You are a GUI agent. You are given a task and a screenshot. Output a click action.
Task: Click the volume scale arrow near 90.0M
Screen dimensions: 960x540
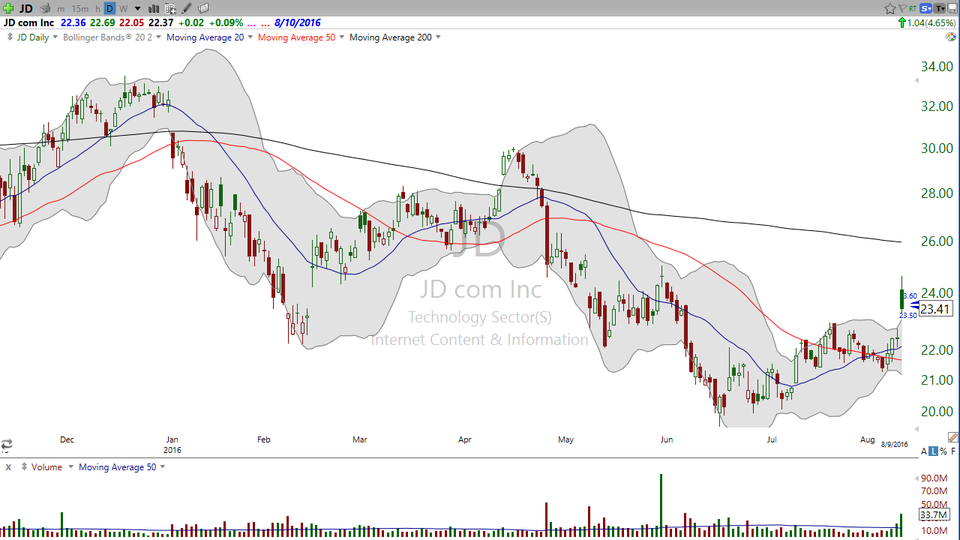tap(917, 478)
